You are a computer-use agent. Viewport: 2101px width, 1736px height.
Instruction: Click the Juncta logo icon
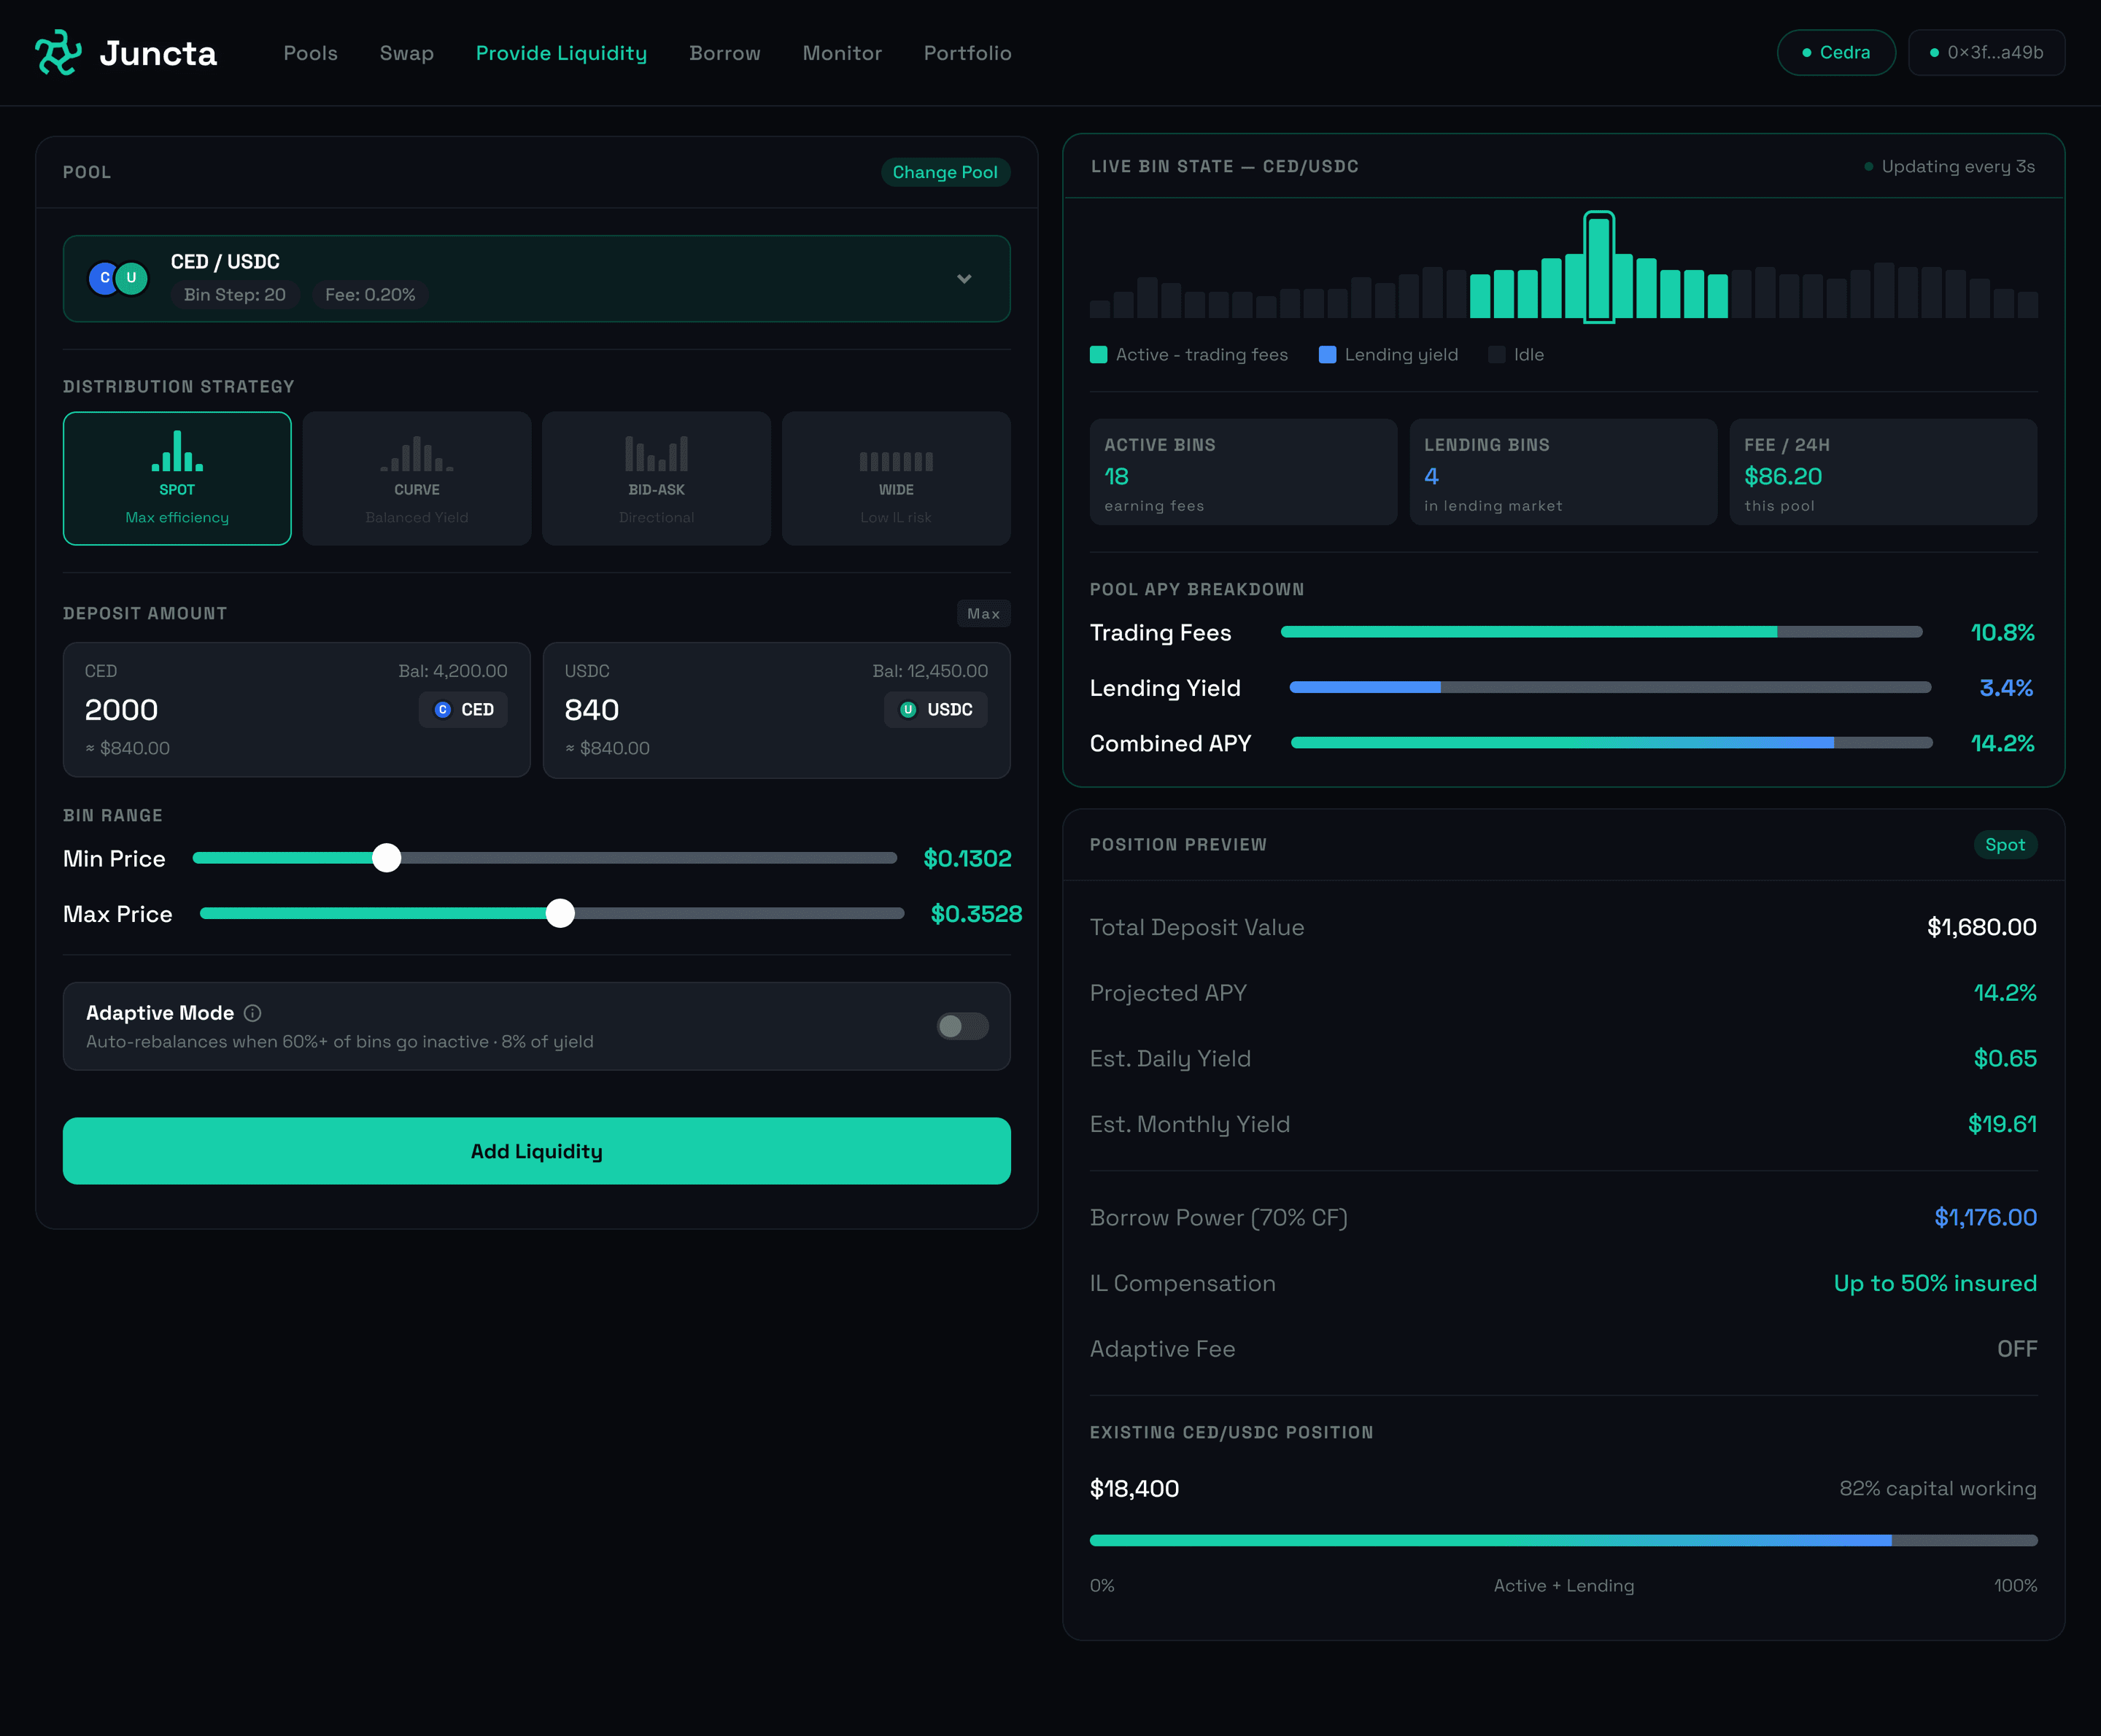tap(58, 52)
